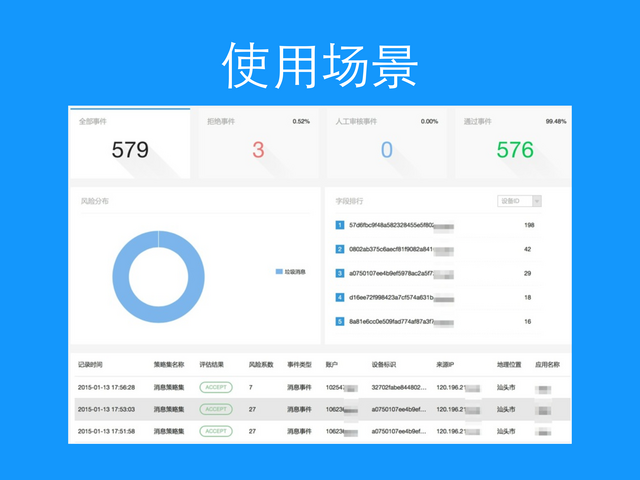
Task: Click the 设备标识 column header
Action: (384, 364)
